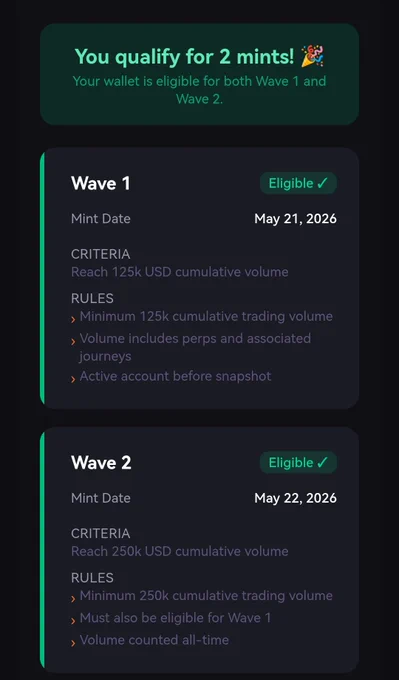Select the Wave 2 heading
The width and height of the screenshot is (399, 680).
(x=101, y=463)
